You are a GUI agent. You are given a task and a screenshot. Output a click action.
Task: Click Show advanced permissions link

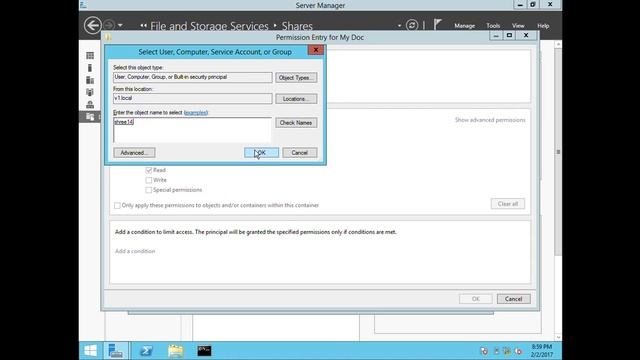coord(490,120)
